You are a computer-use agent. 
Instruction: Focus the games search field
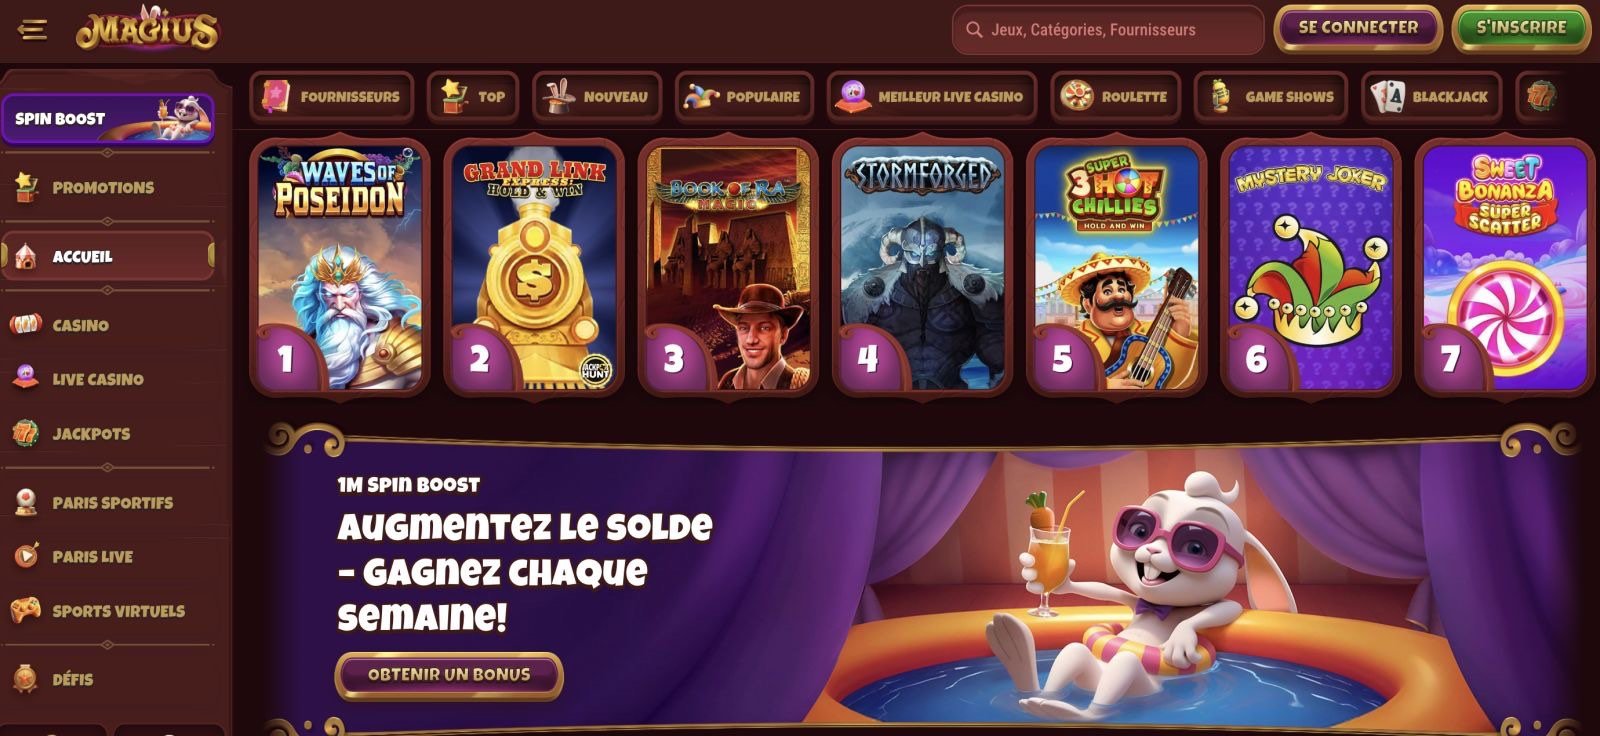tap(1108, 30)
